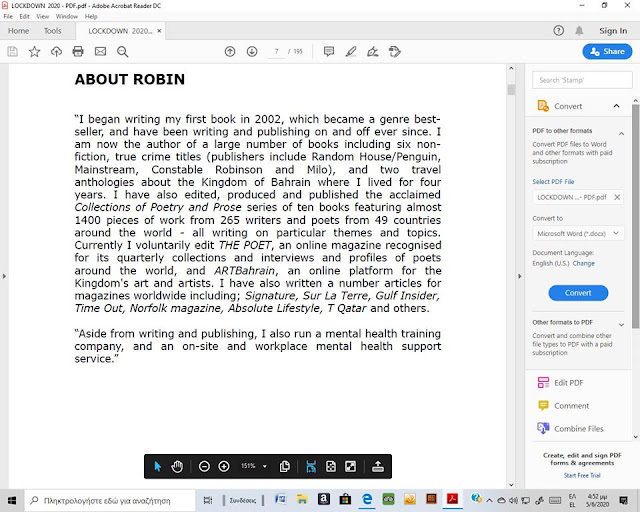640x512 pixels.
Task: Click the Windows taskbar search box
Action: click(x=110, y=500)
